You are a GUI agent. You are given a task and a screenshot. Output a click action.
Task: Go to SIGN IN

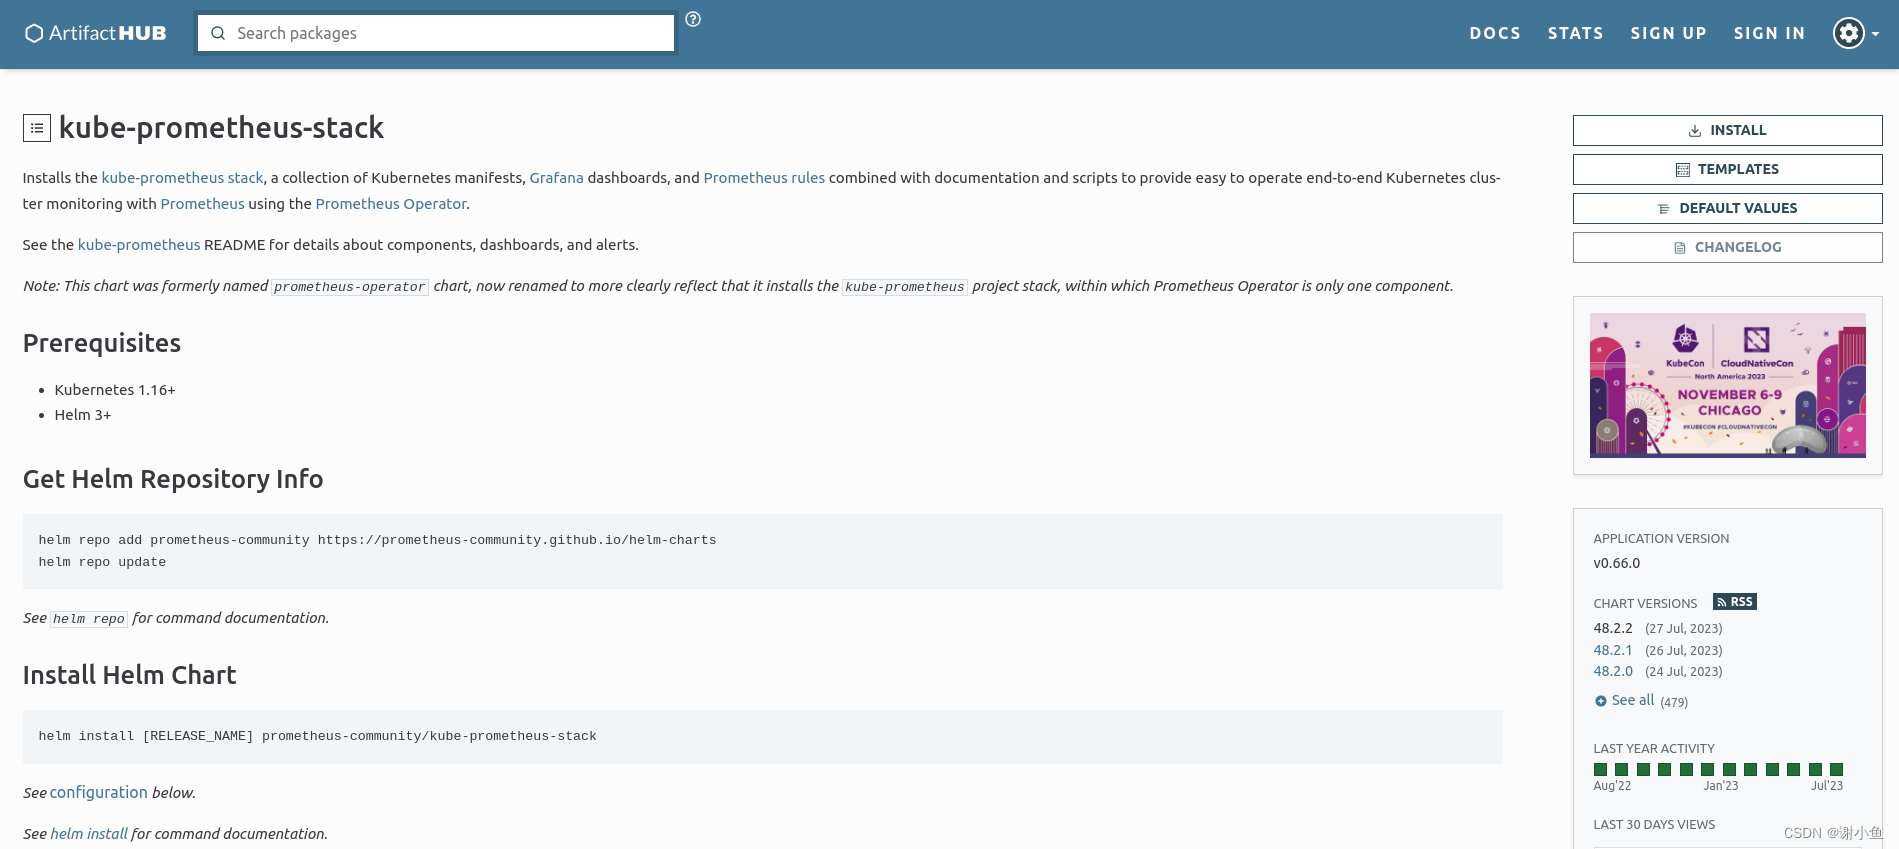[1769, 33]
